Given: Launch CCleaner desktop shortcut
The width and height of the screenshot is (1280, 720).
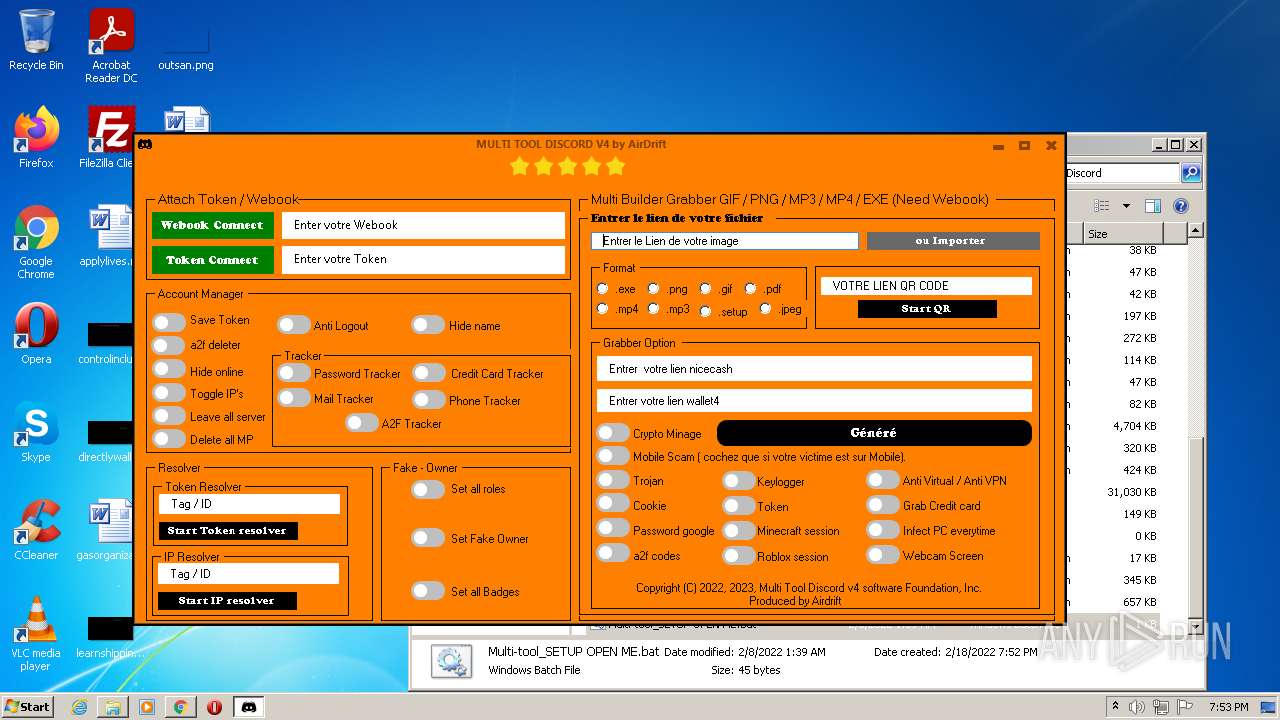Looking at the screenshot, I should [x=36, y=530].
